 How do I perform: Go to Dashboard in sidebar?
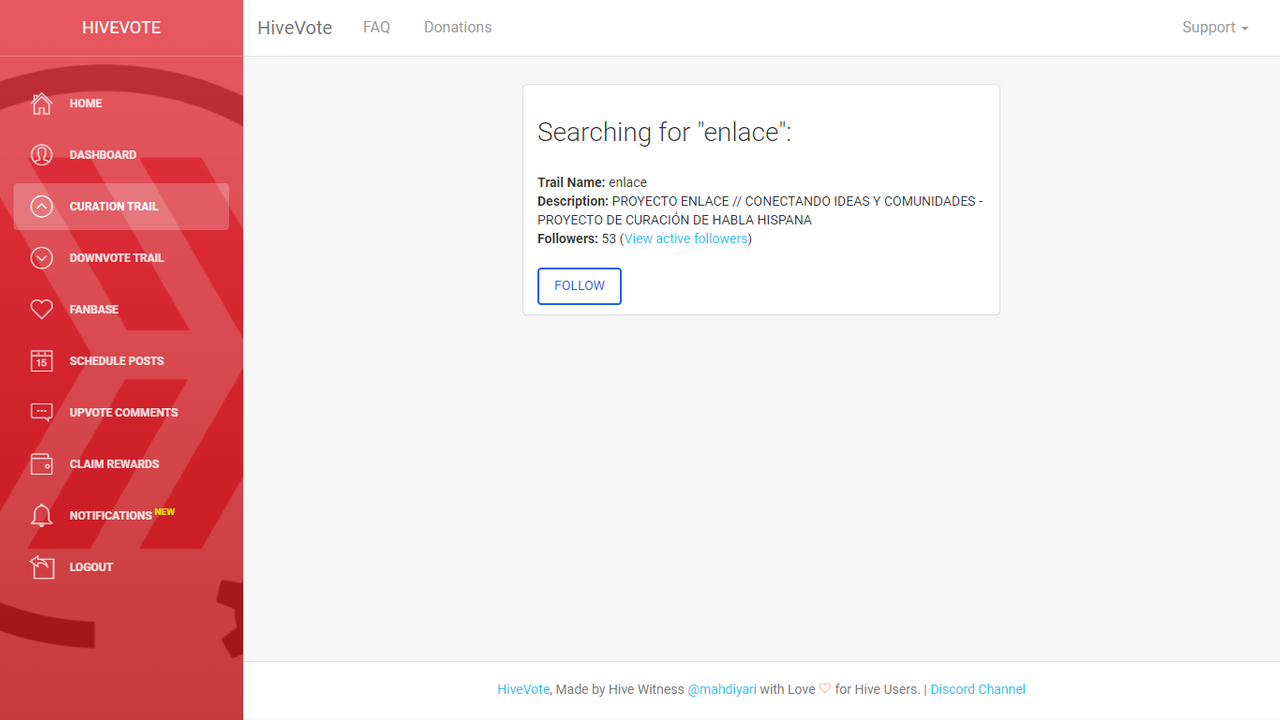click(x=103, y=155)
